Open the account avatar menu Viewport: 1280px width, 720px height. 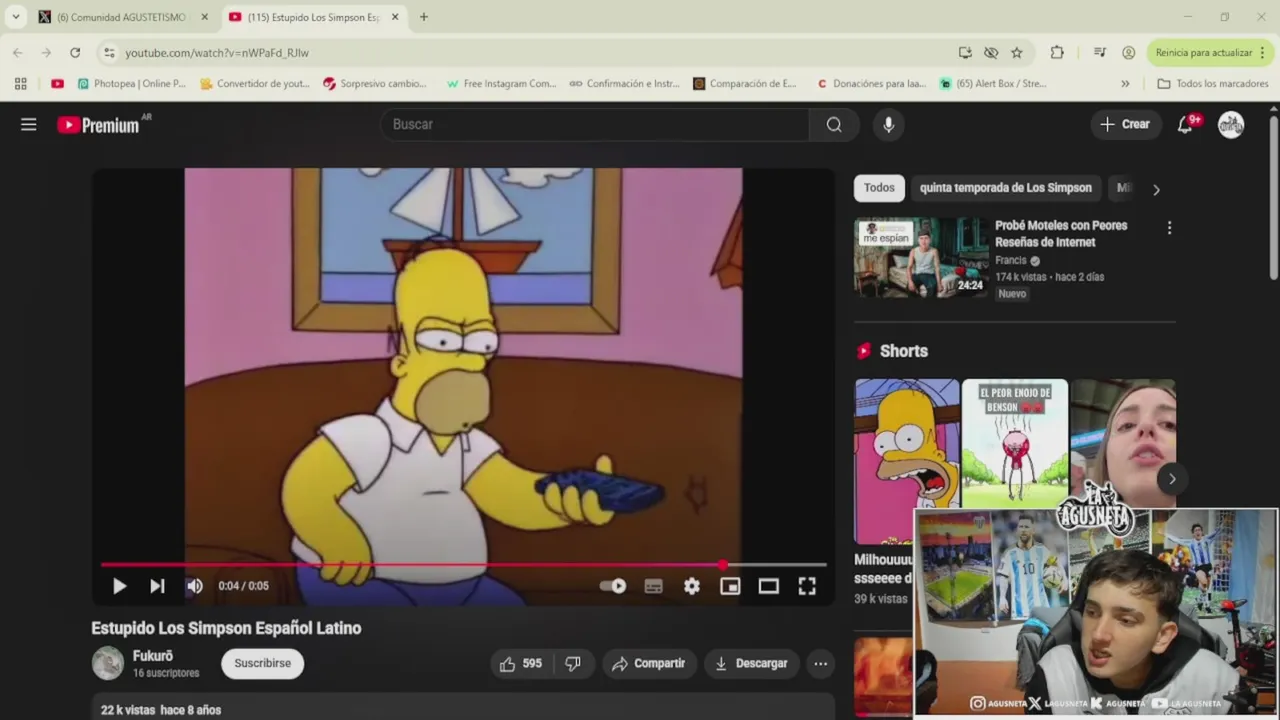1231,124
